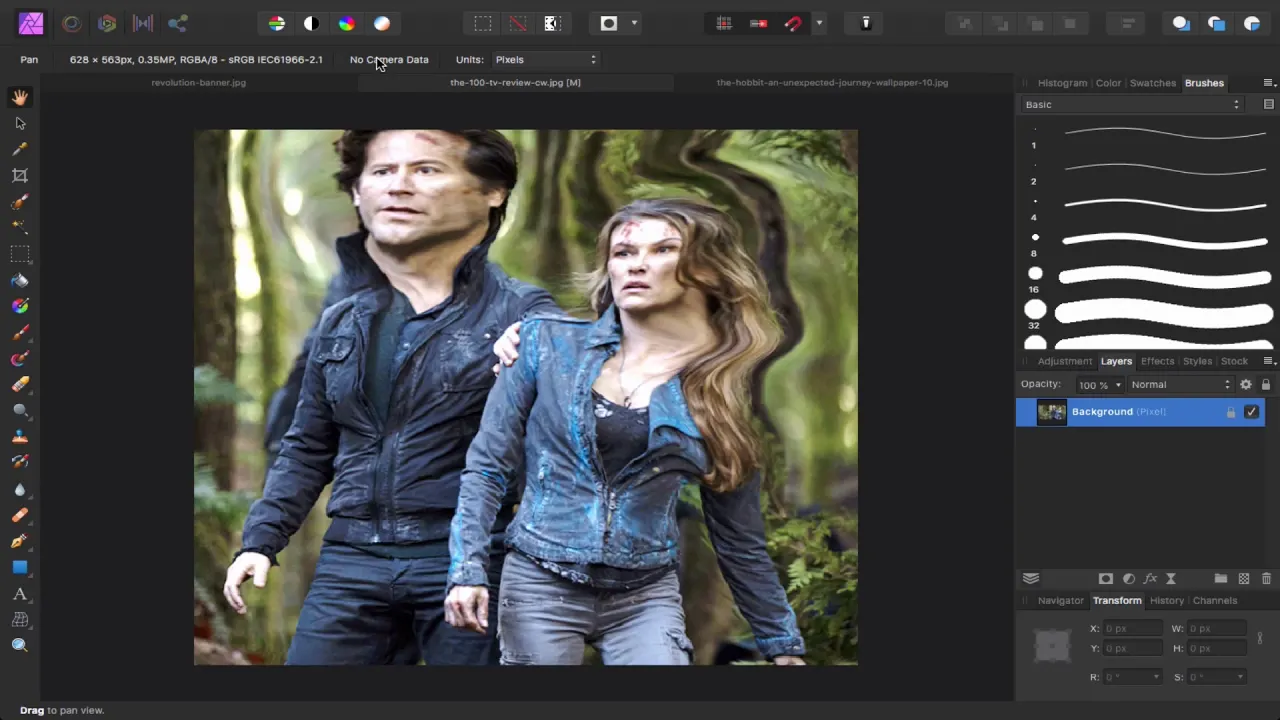
Task: Switch to the Tone Mapping Persona
Action: coord(143,23)
